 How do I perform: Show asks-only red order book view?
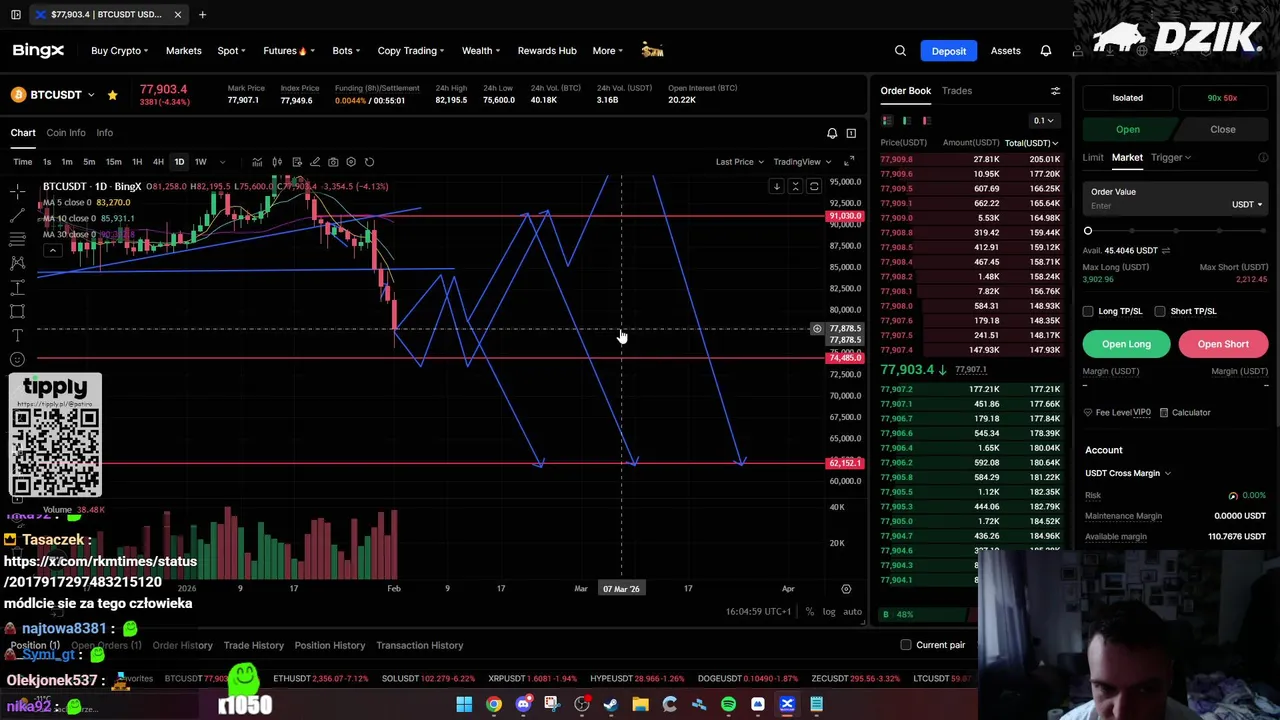point(926,121)
